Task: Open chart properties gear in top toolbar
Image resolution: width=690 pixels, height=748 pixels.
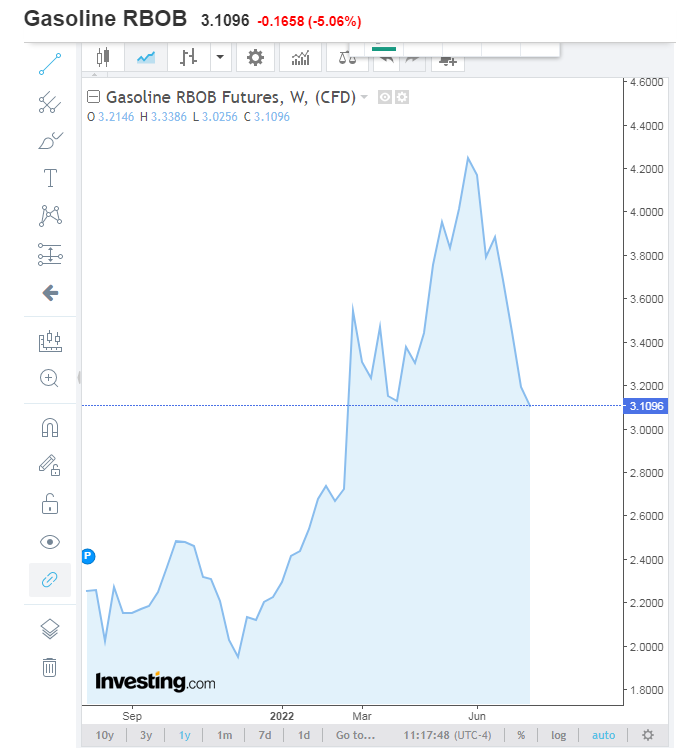Action: (255, 58)
